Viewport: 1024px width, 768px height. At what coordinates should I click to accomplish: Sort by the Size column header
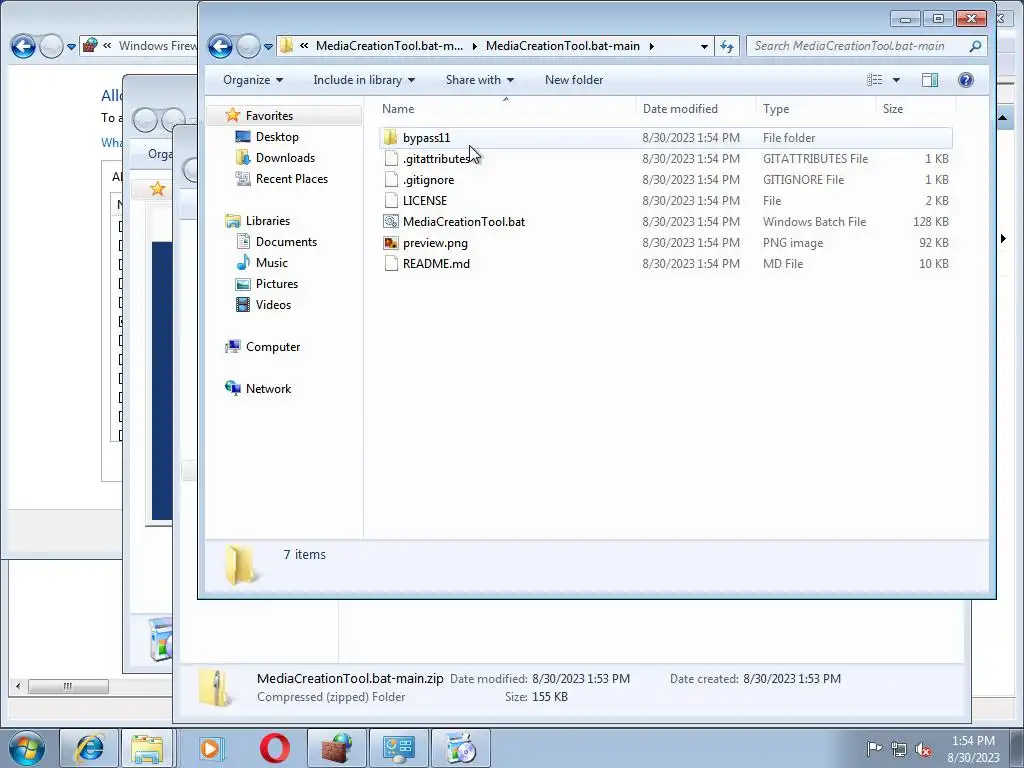[916, 109]
